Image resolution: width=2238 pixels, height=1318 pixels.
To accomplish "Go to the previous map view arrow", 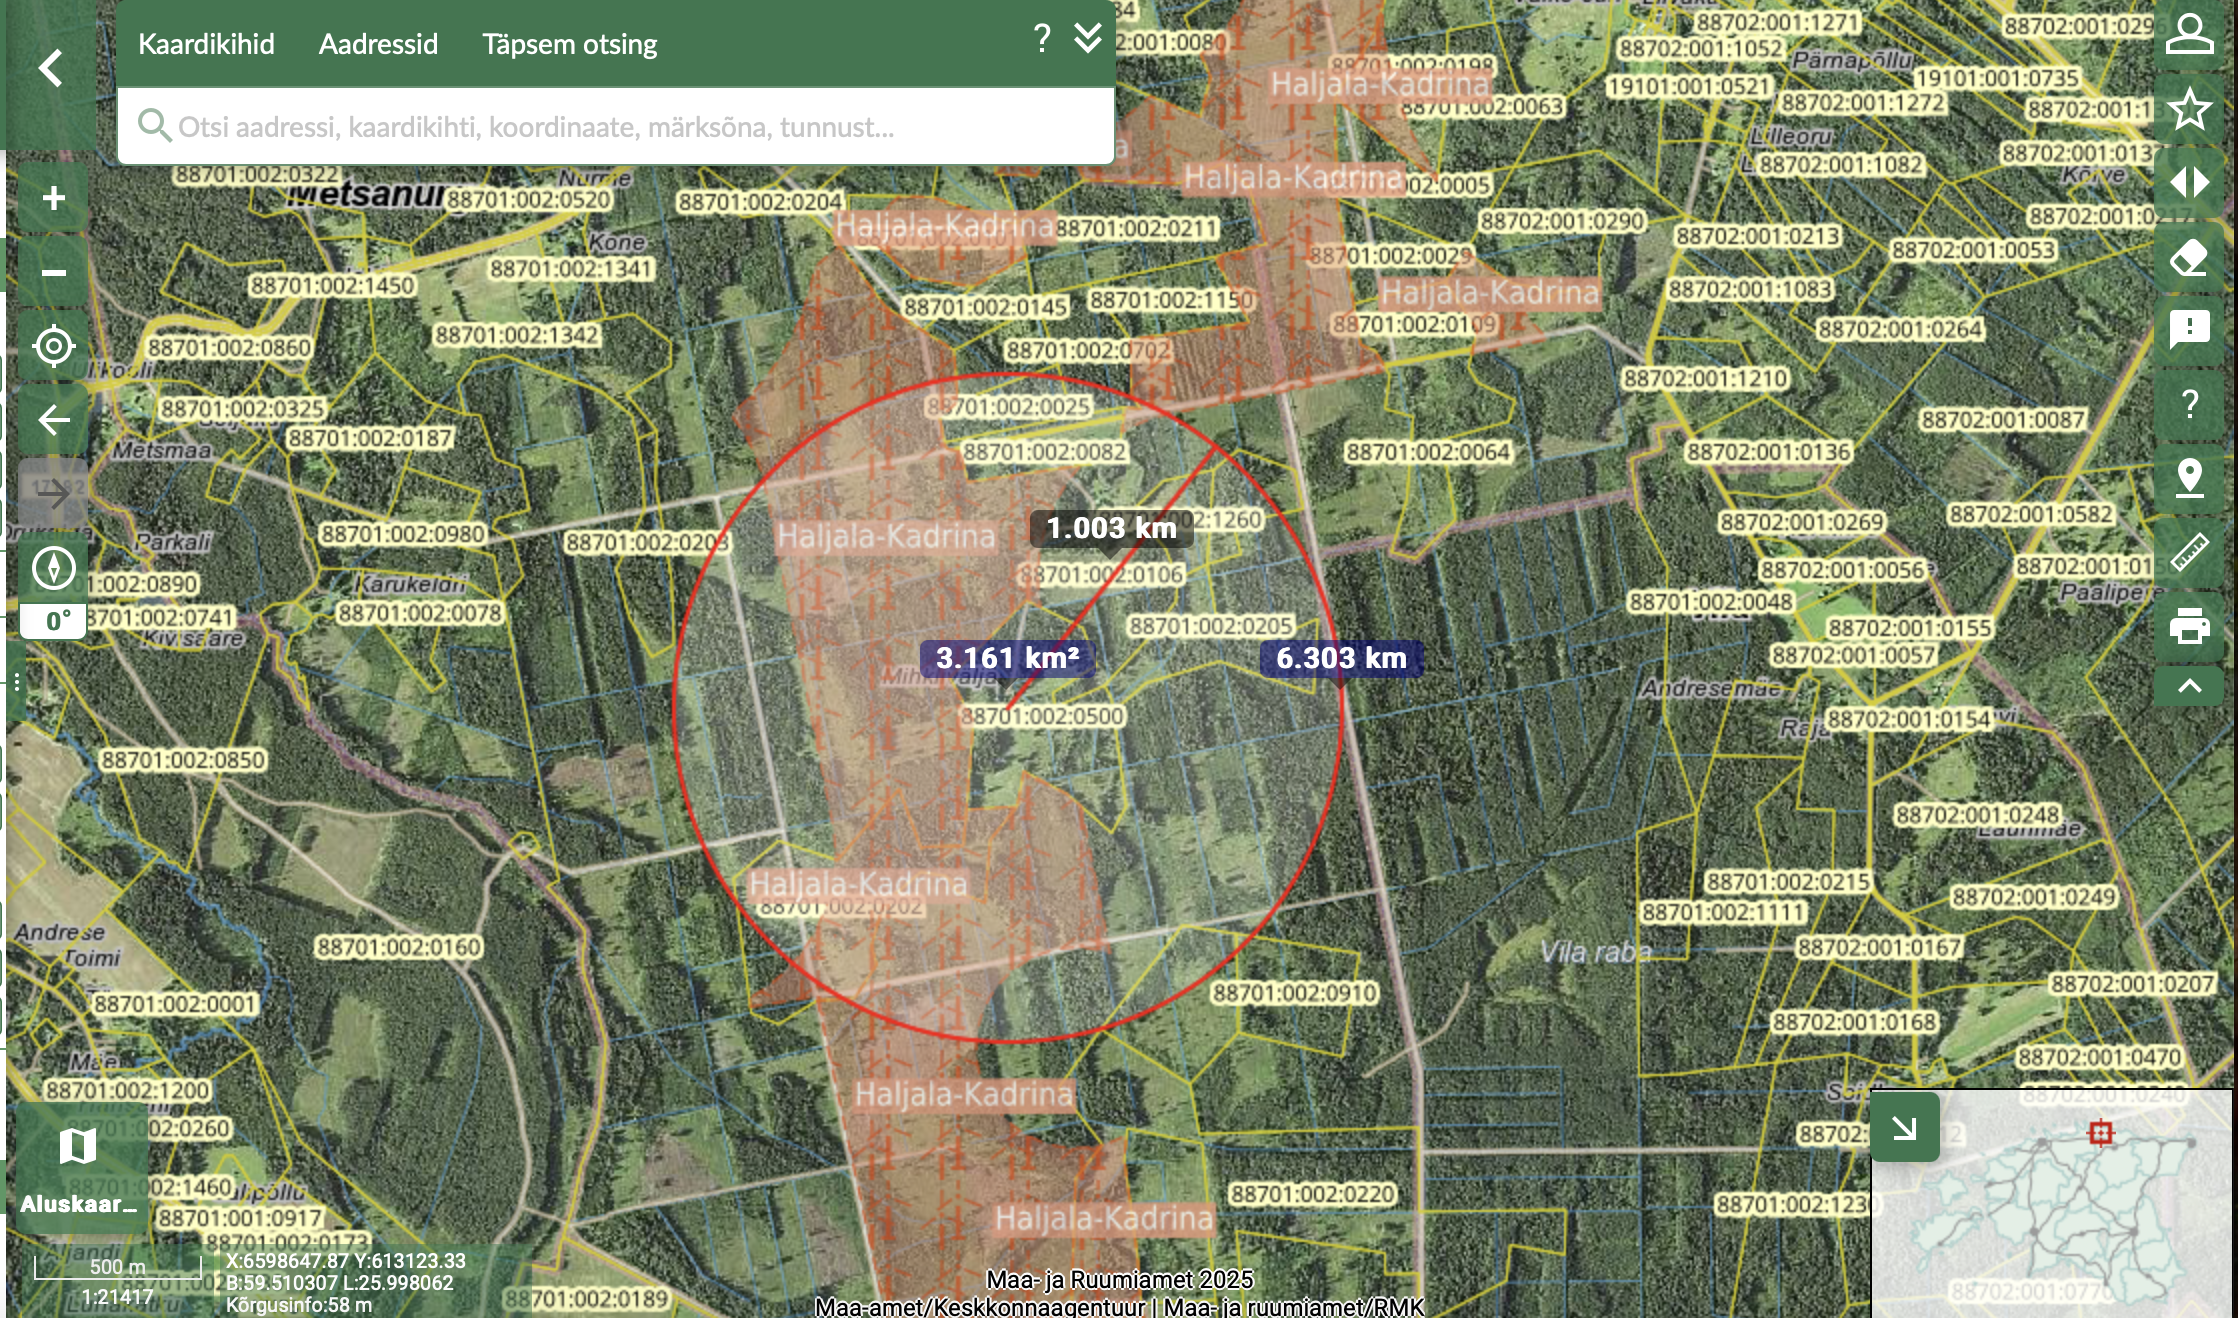I will tap(54, 420).
